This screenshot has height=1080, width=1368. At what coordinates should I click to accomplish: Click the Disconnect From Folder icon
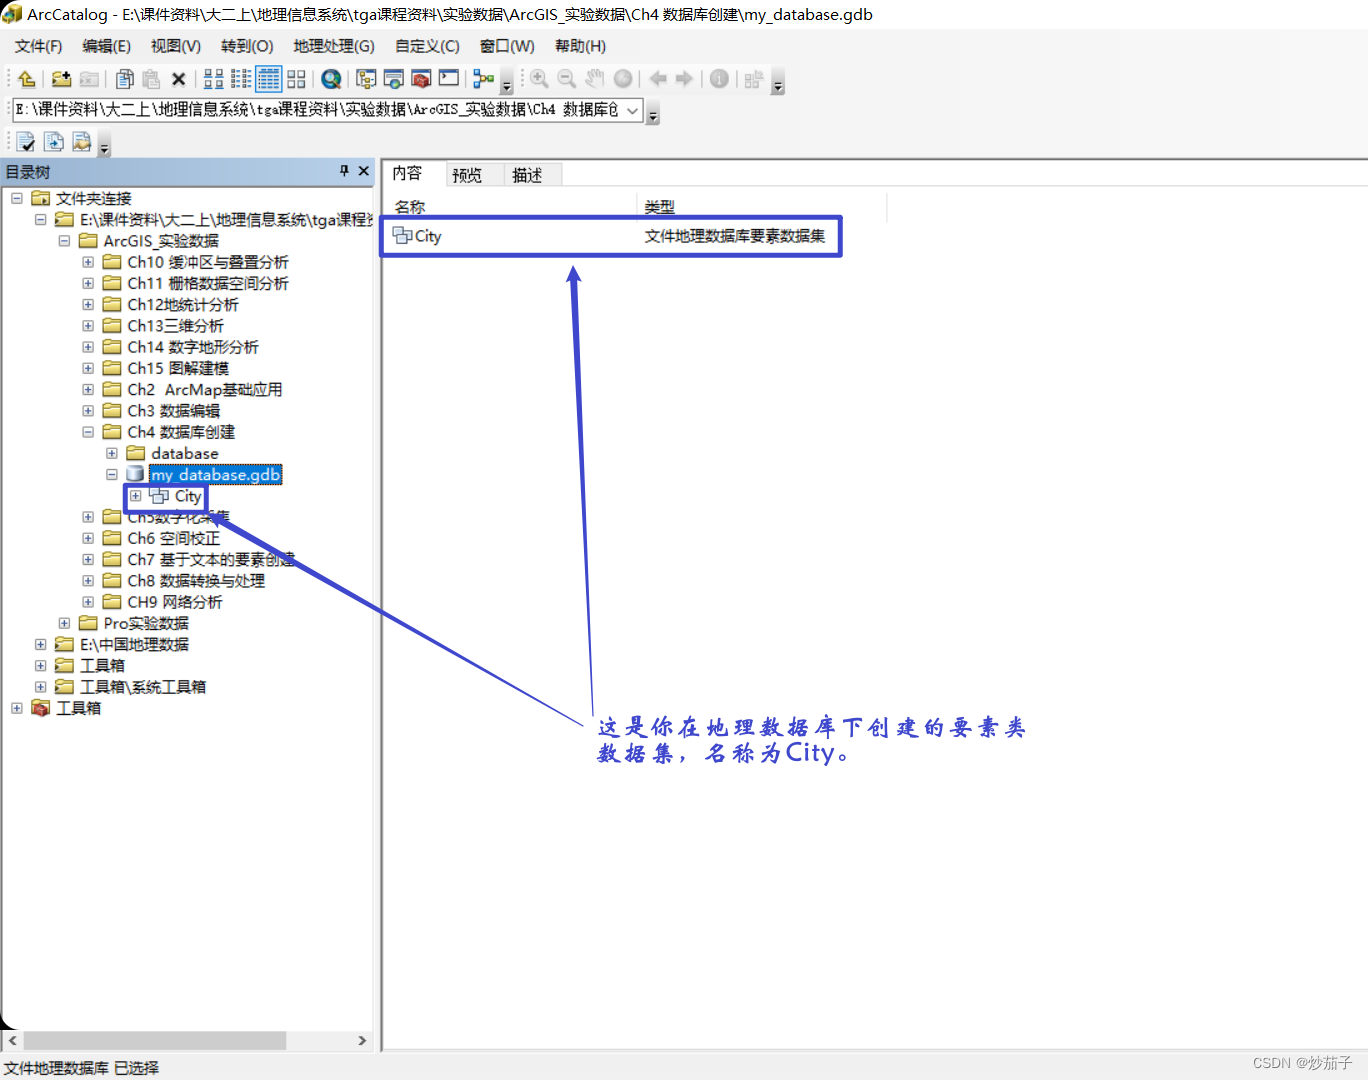coord(89,79)
